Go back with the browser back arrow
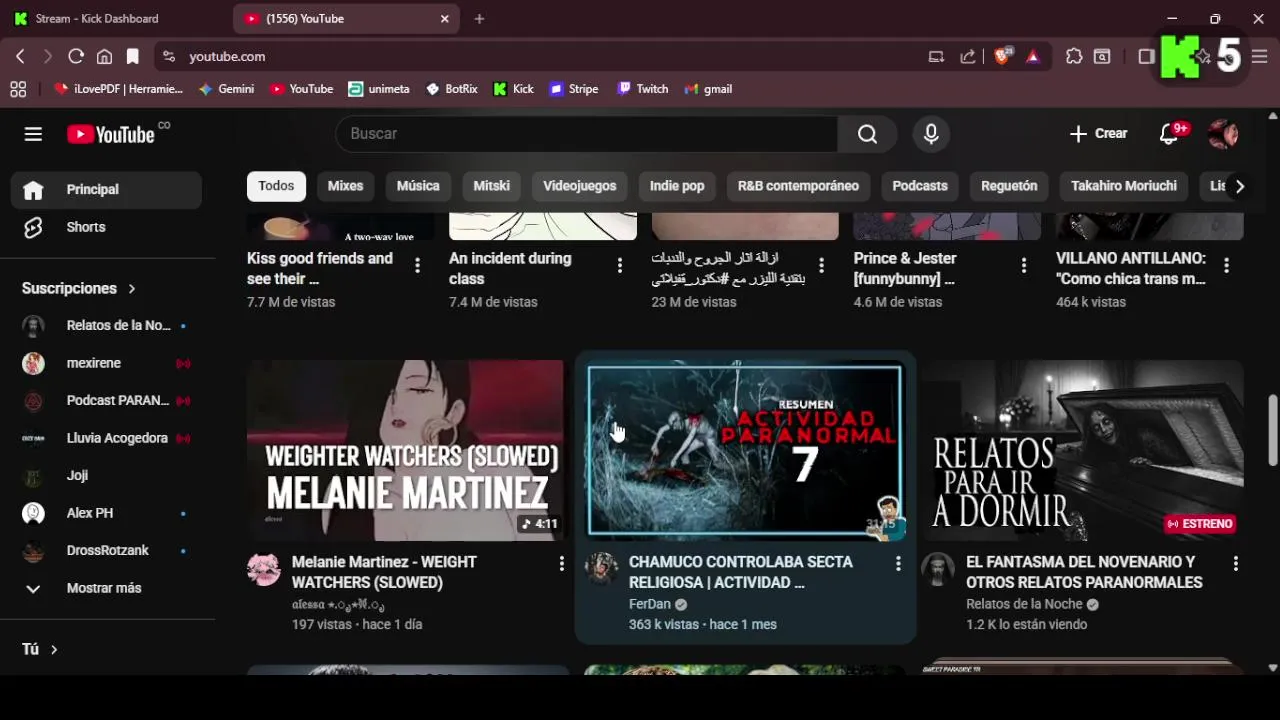This screenshot has width=1280, height=720. click(20, 57)
